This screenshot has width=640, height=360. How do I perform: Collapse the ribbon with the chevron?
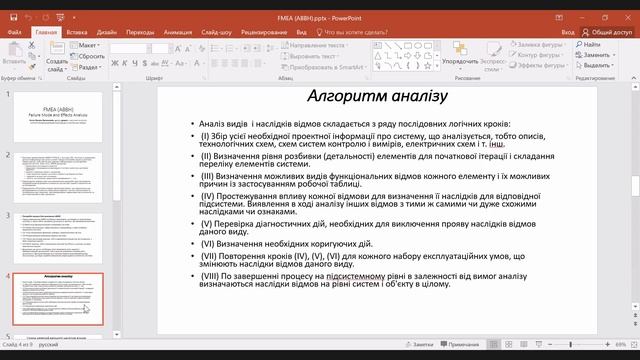[x=633, y=78]
